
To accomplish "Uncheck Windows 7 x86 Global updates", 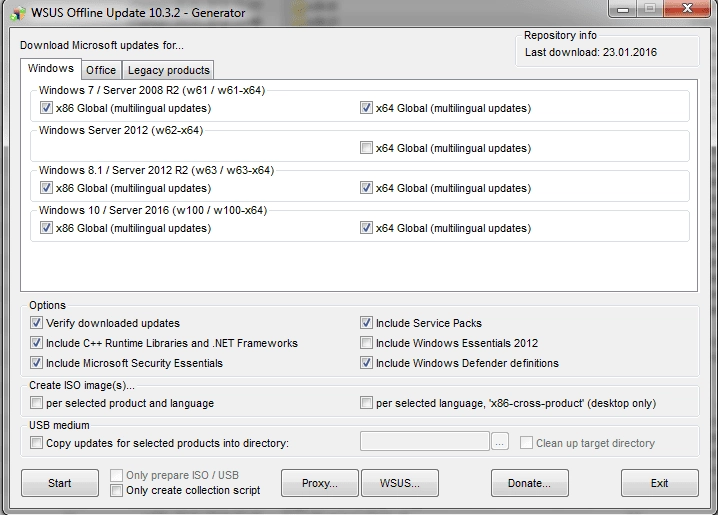I will click(46, 108).
